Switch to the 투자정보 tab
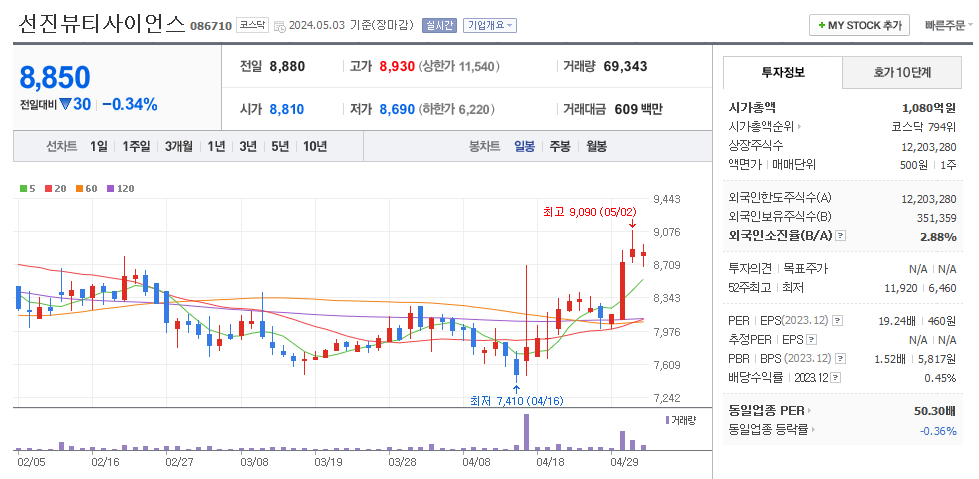Viewport: 979px width, 479px height. click(783, 72)
